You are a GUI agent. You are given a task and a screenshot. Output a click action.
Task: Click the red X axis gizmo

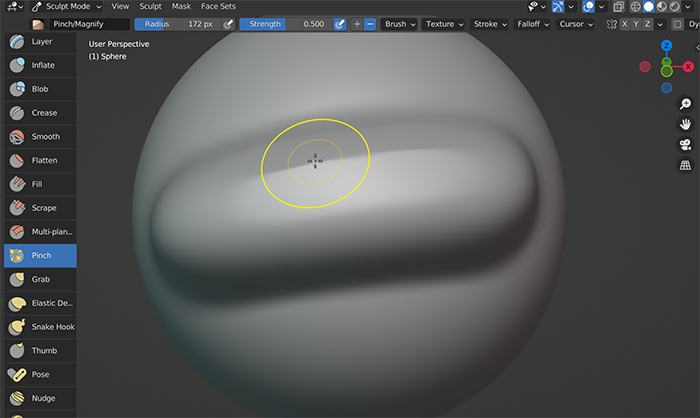point(688,67)
